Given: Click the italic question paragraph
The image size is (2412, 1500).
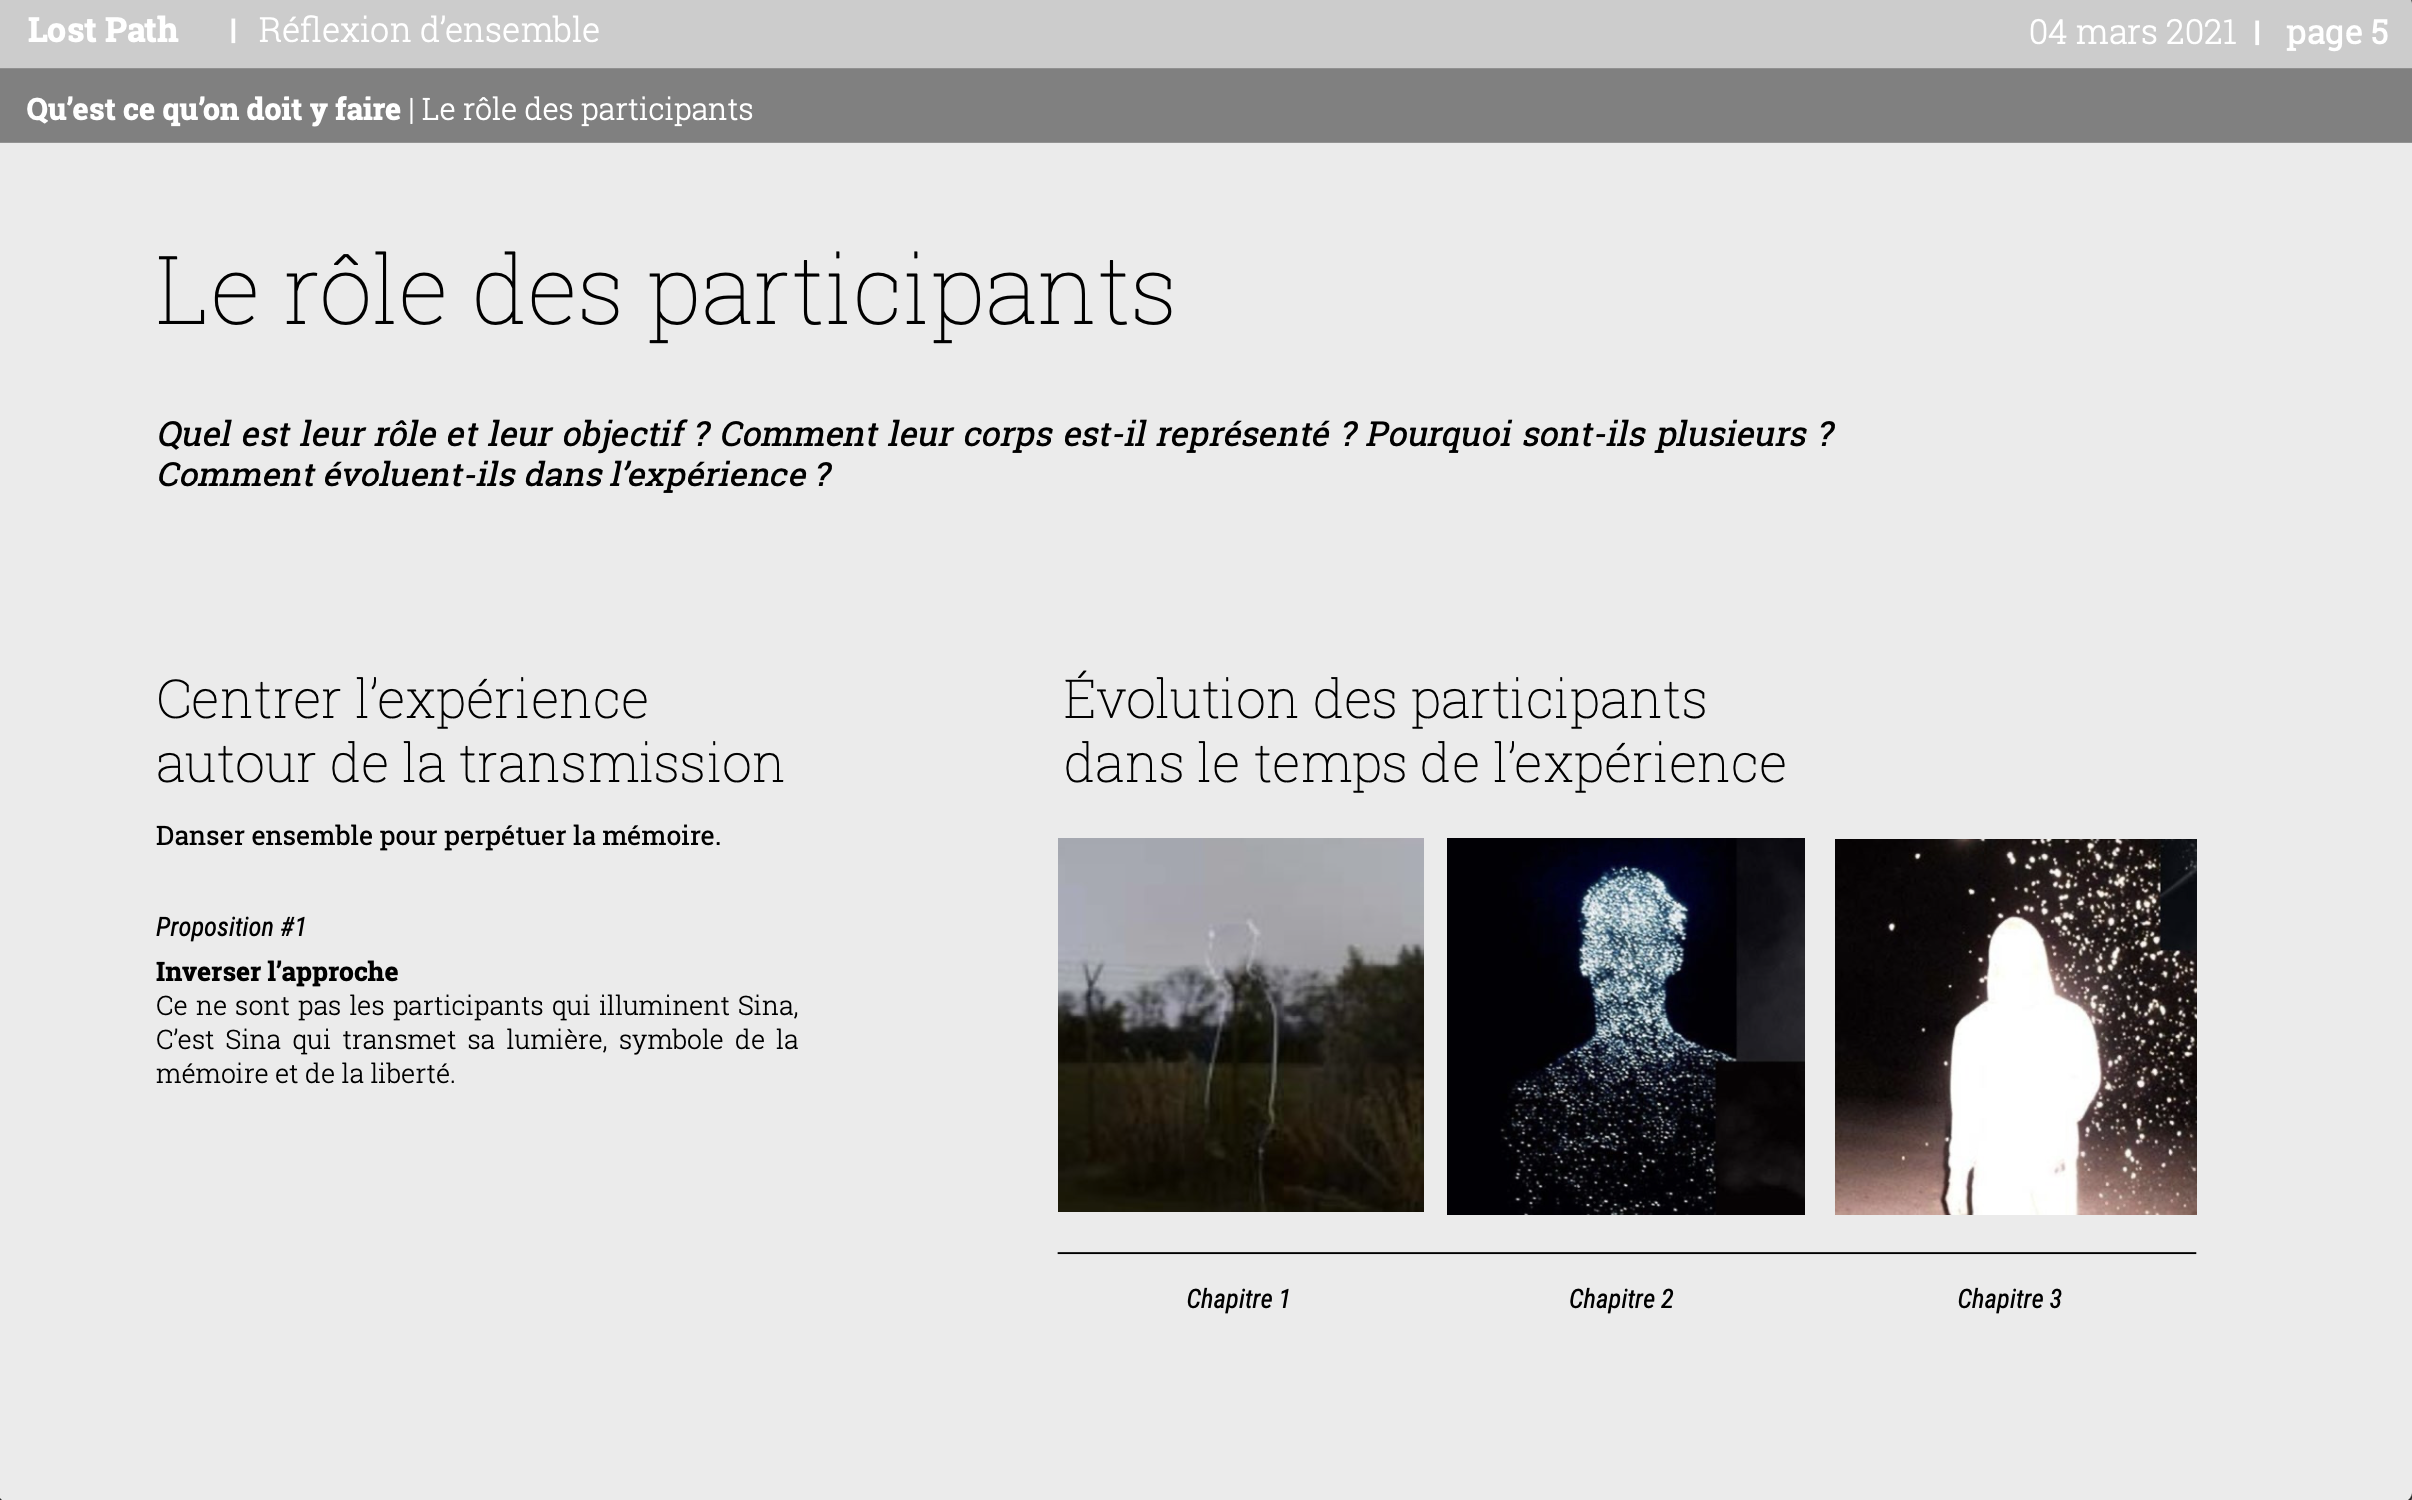Looking at the screenshot, I should click(x=995, y=454).
